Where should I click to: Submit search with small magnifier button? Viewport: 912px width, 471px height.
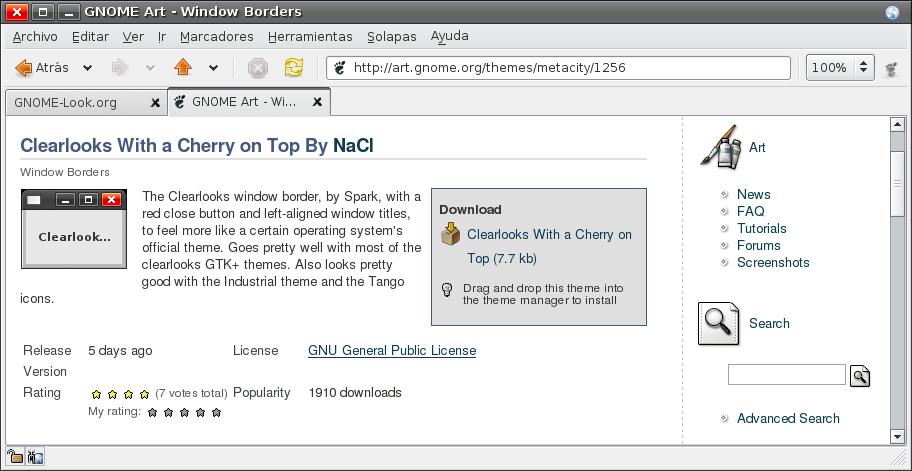point(860,376)
